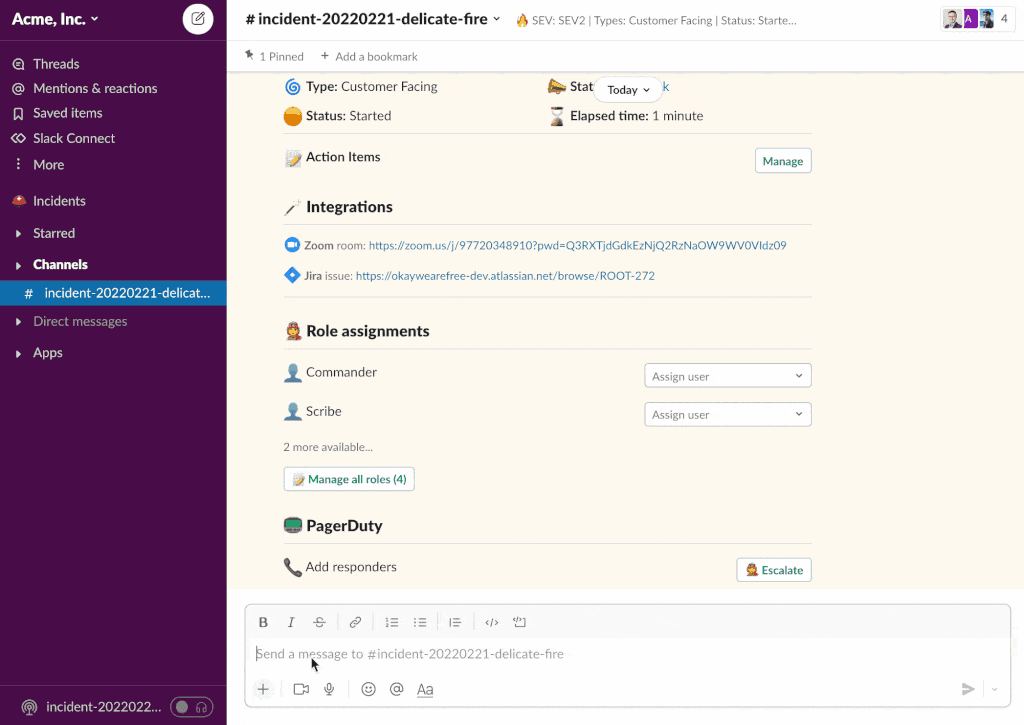Open the emoji picker
Screen dimensions: 1024x725
368,689
